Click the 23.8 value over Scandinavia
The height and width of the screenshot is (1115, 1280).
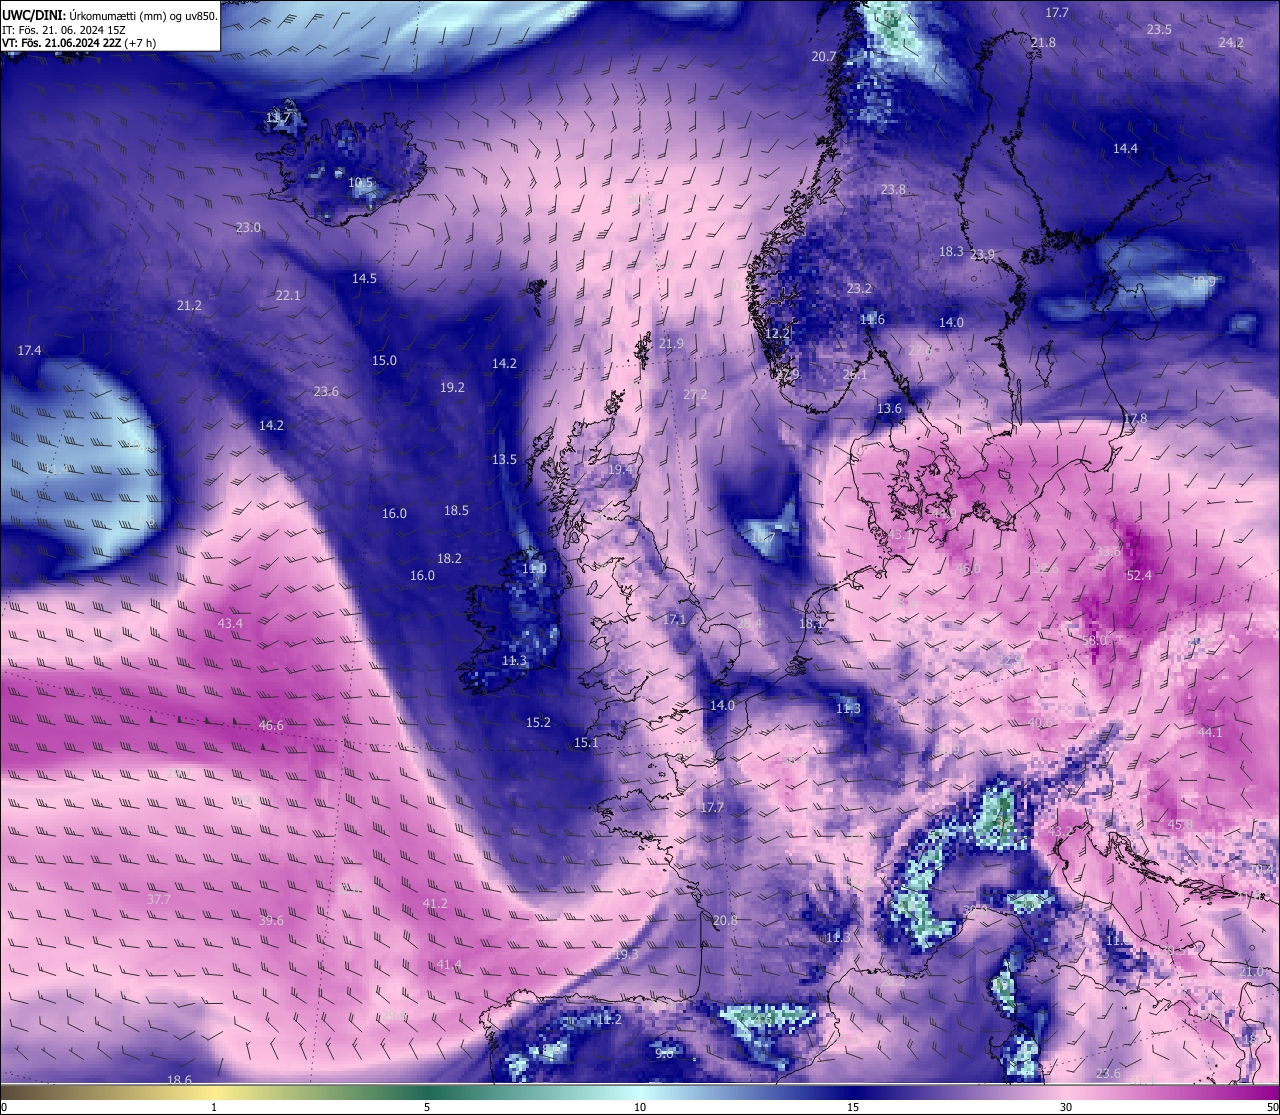point(893,189)
